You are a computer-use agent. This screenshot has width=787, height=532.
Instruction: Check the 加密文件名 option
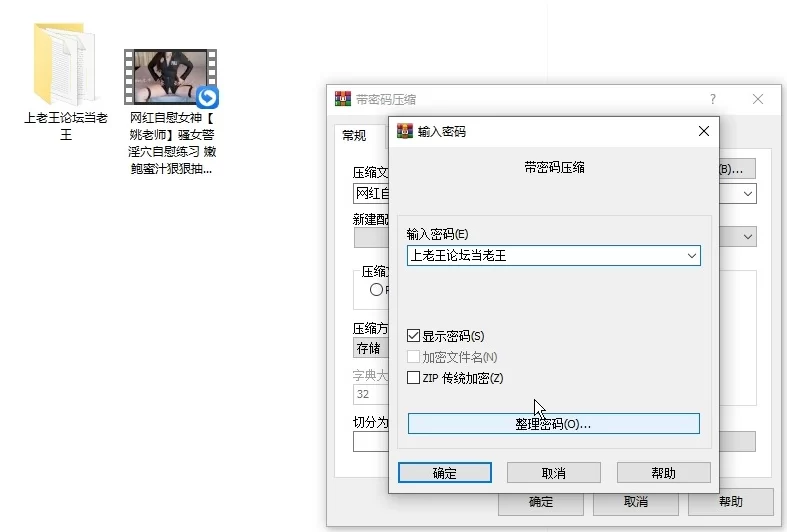(414, 357)
